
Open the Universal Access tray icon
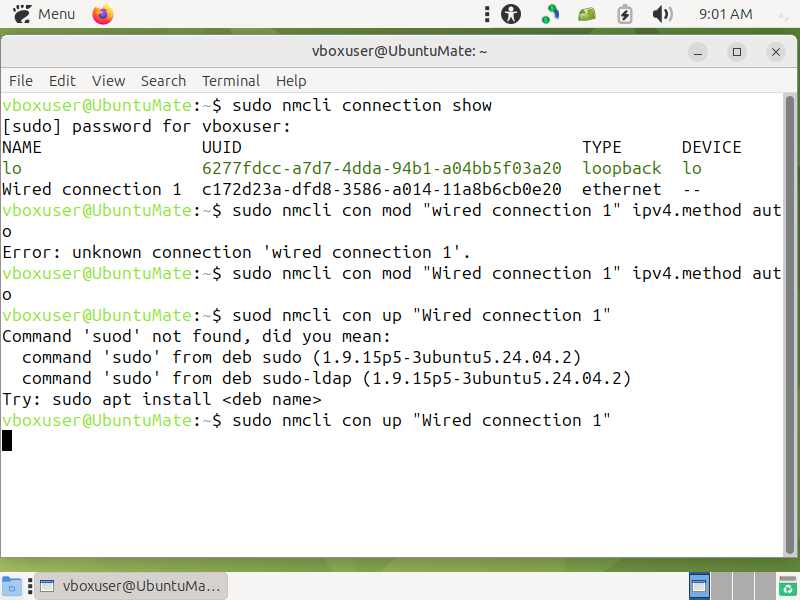click(511, 14)
